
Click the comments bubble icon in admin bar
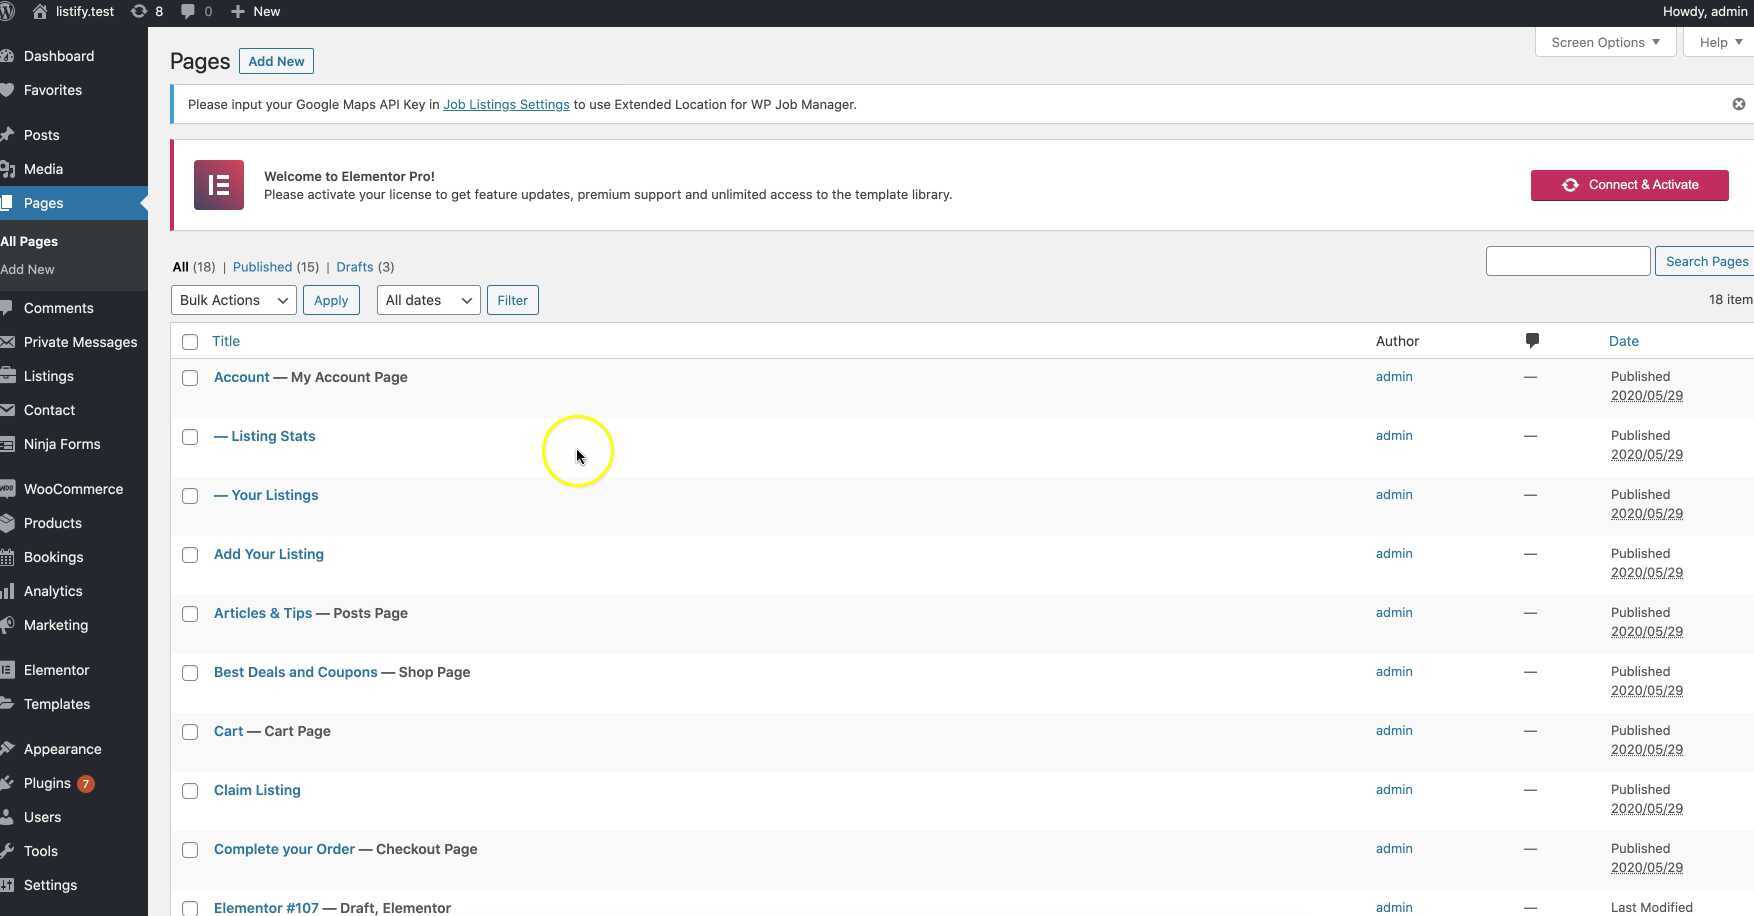coord(188,12)
